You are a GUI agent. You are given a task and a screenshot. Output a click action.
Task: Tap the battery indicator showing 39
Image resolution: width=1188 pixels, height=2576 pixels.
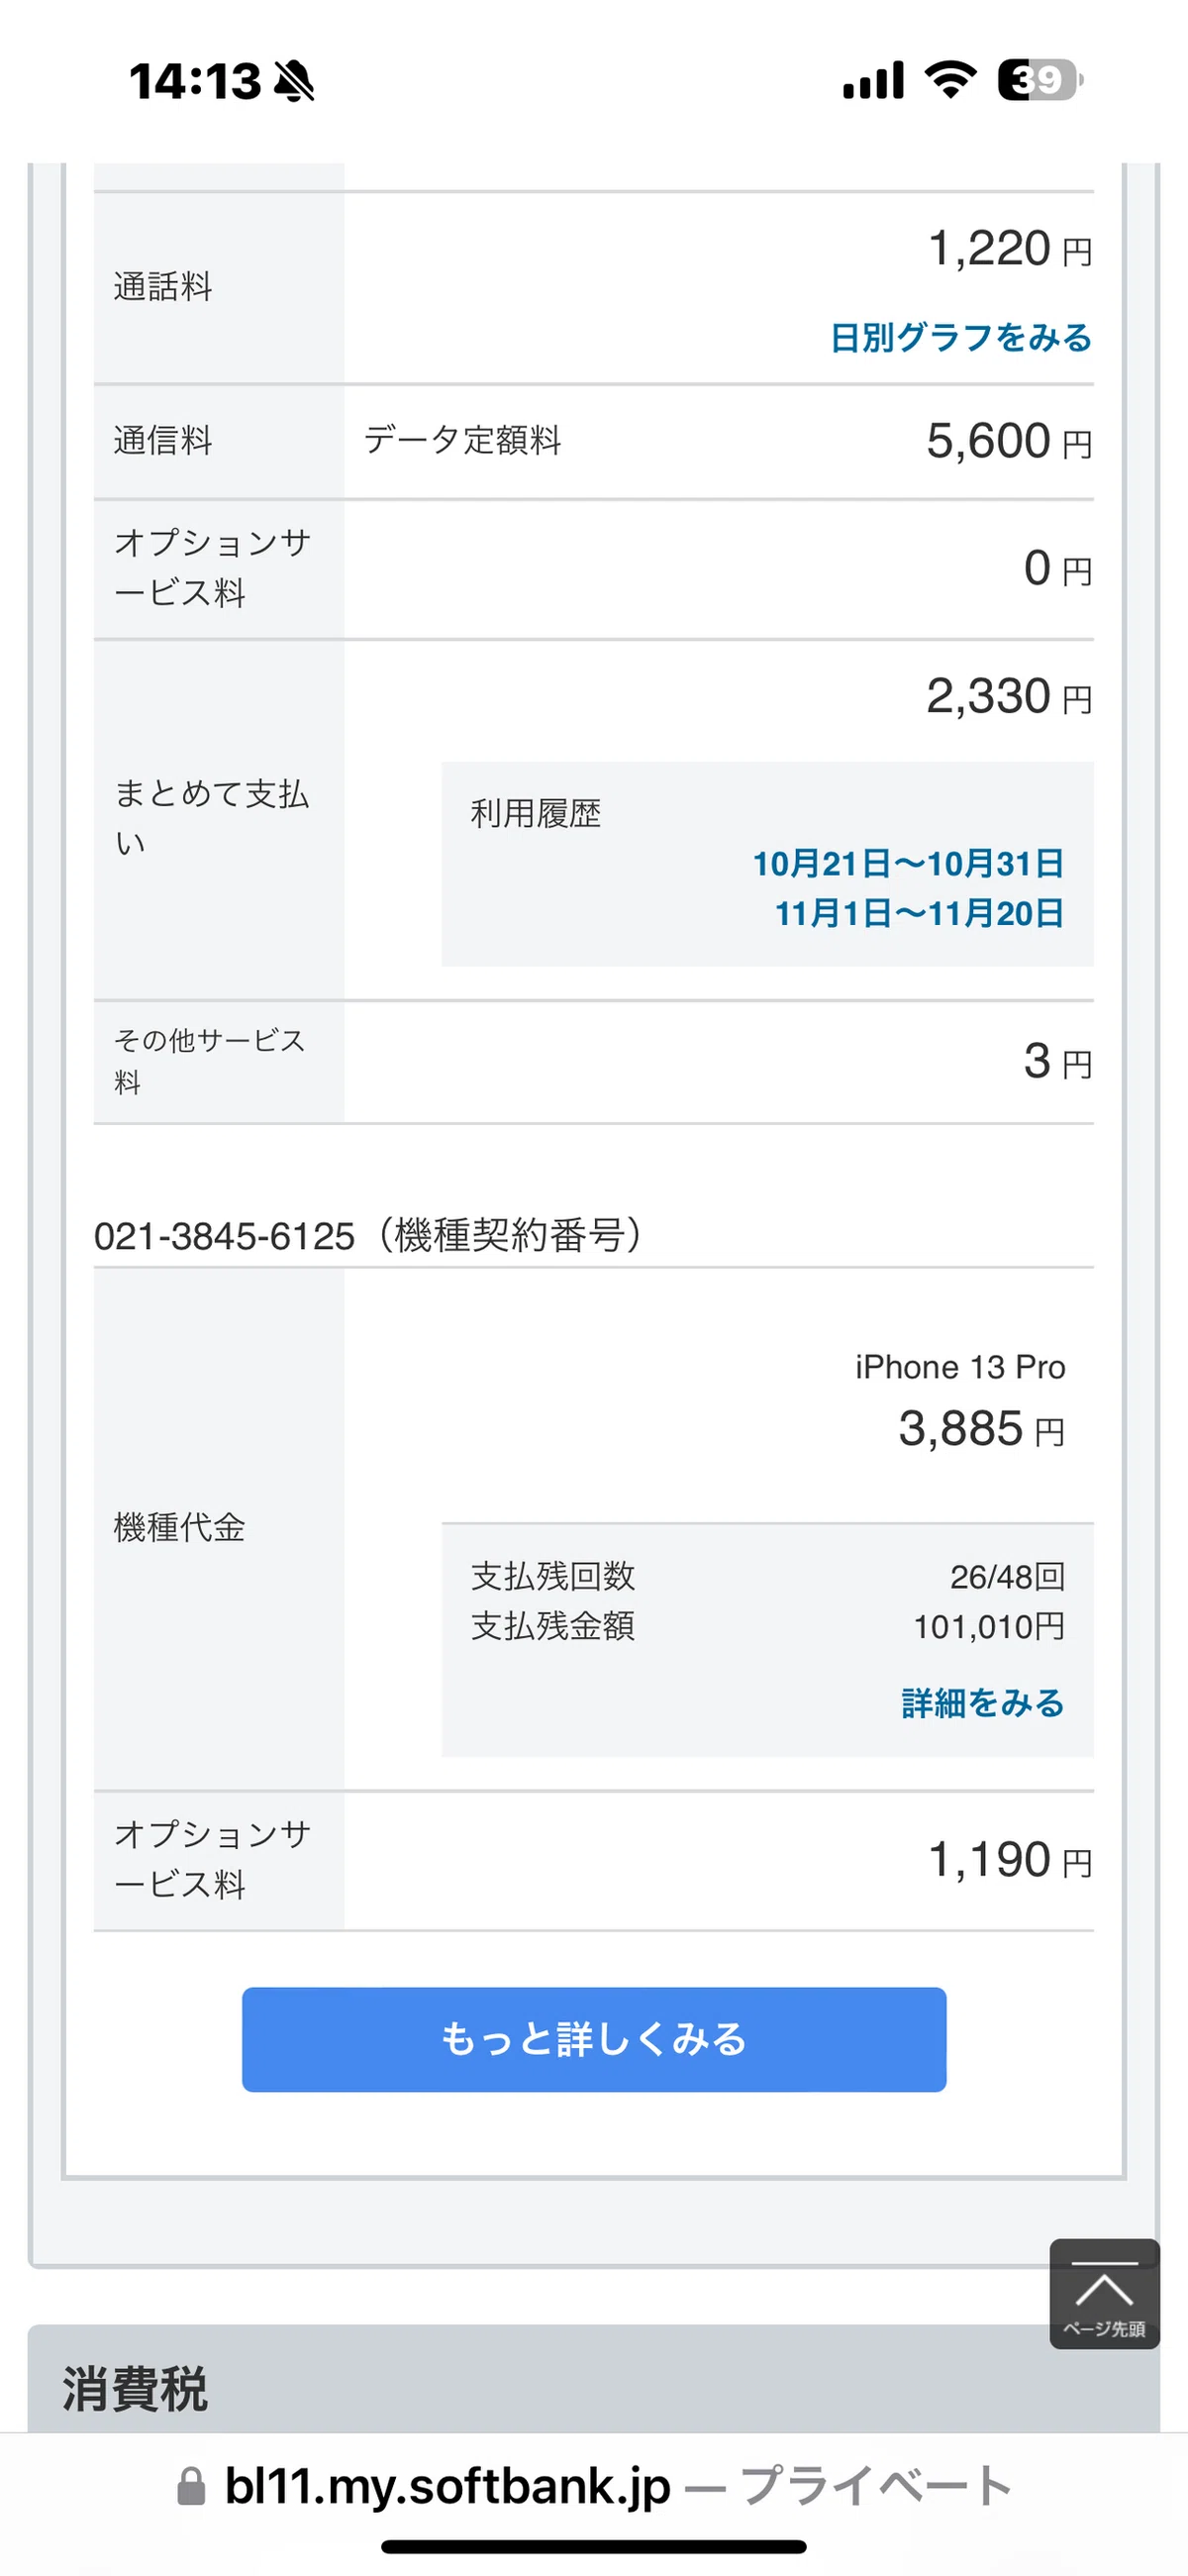click(x=1040, y=80)
